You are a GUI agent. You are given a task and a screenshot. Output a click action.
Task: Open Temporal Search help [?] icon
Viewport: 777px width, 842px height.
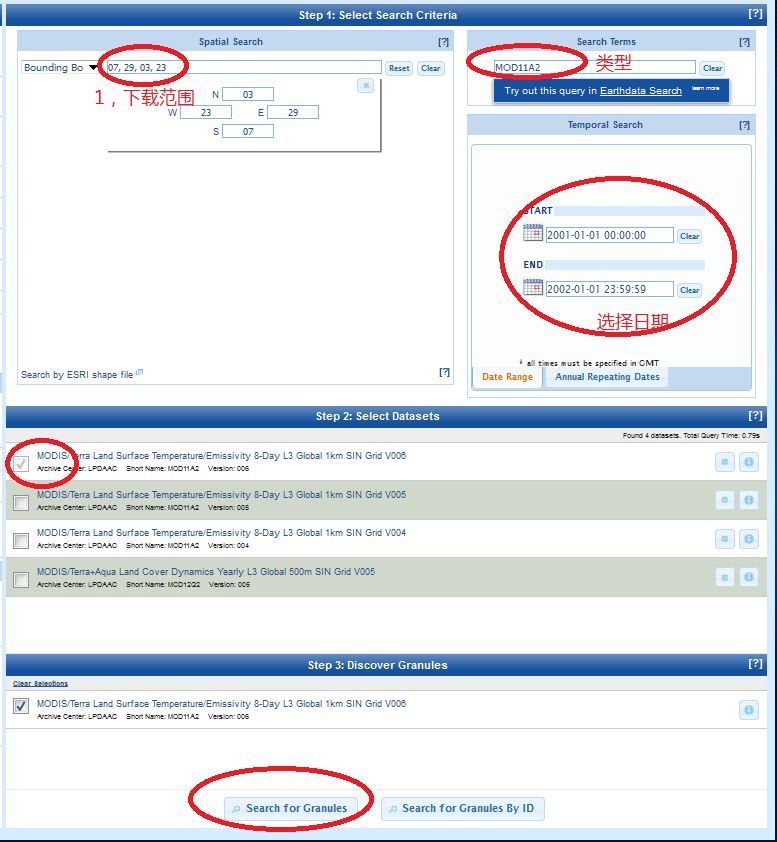744,125
